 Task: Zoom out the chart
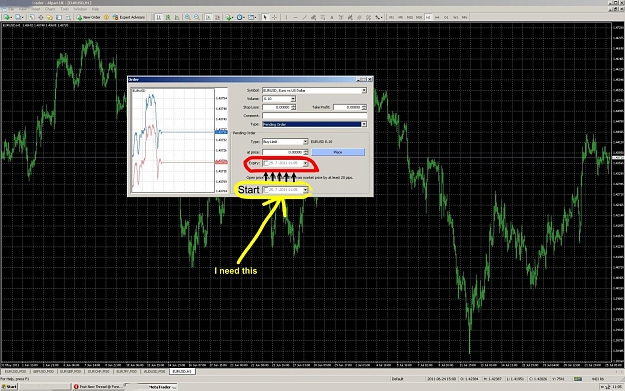[x=197, y=17]
